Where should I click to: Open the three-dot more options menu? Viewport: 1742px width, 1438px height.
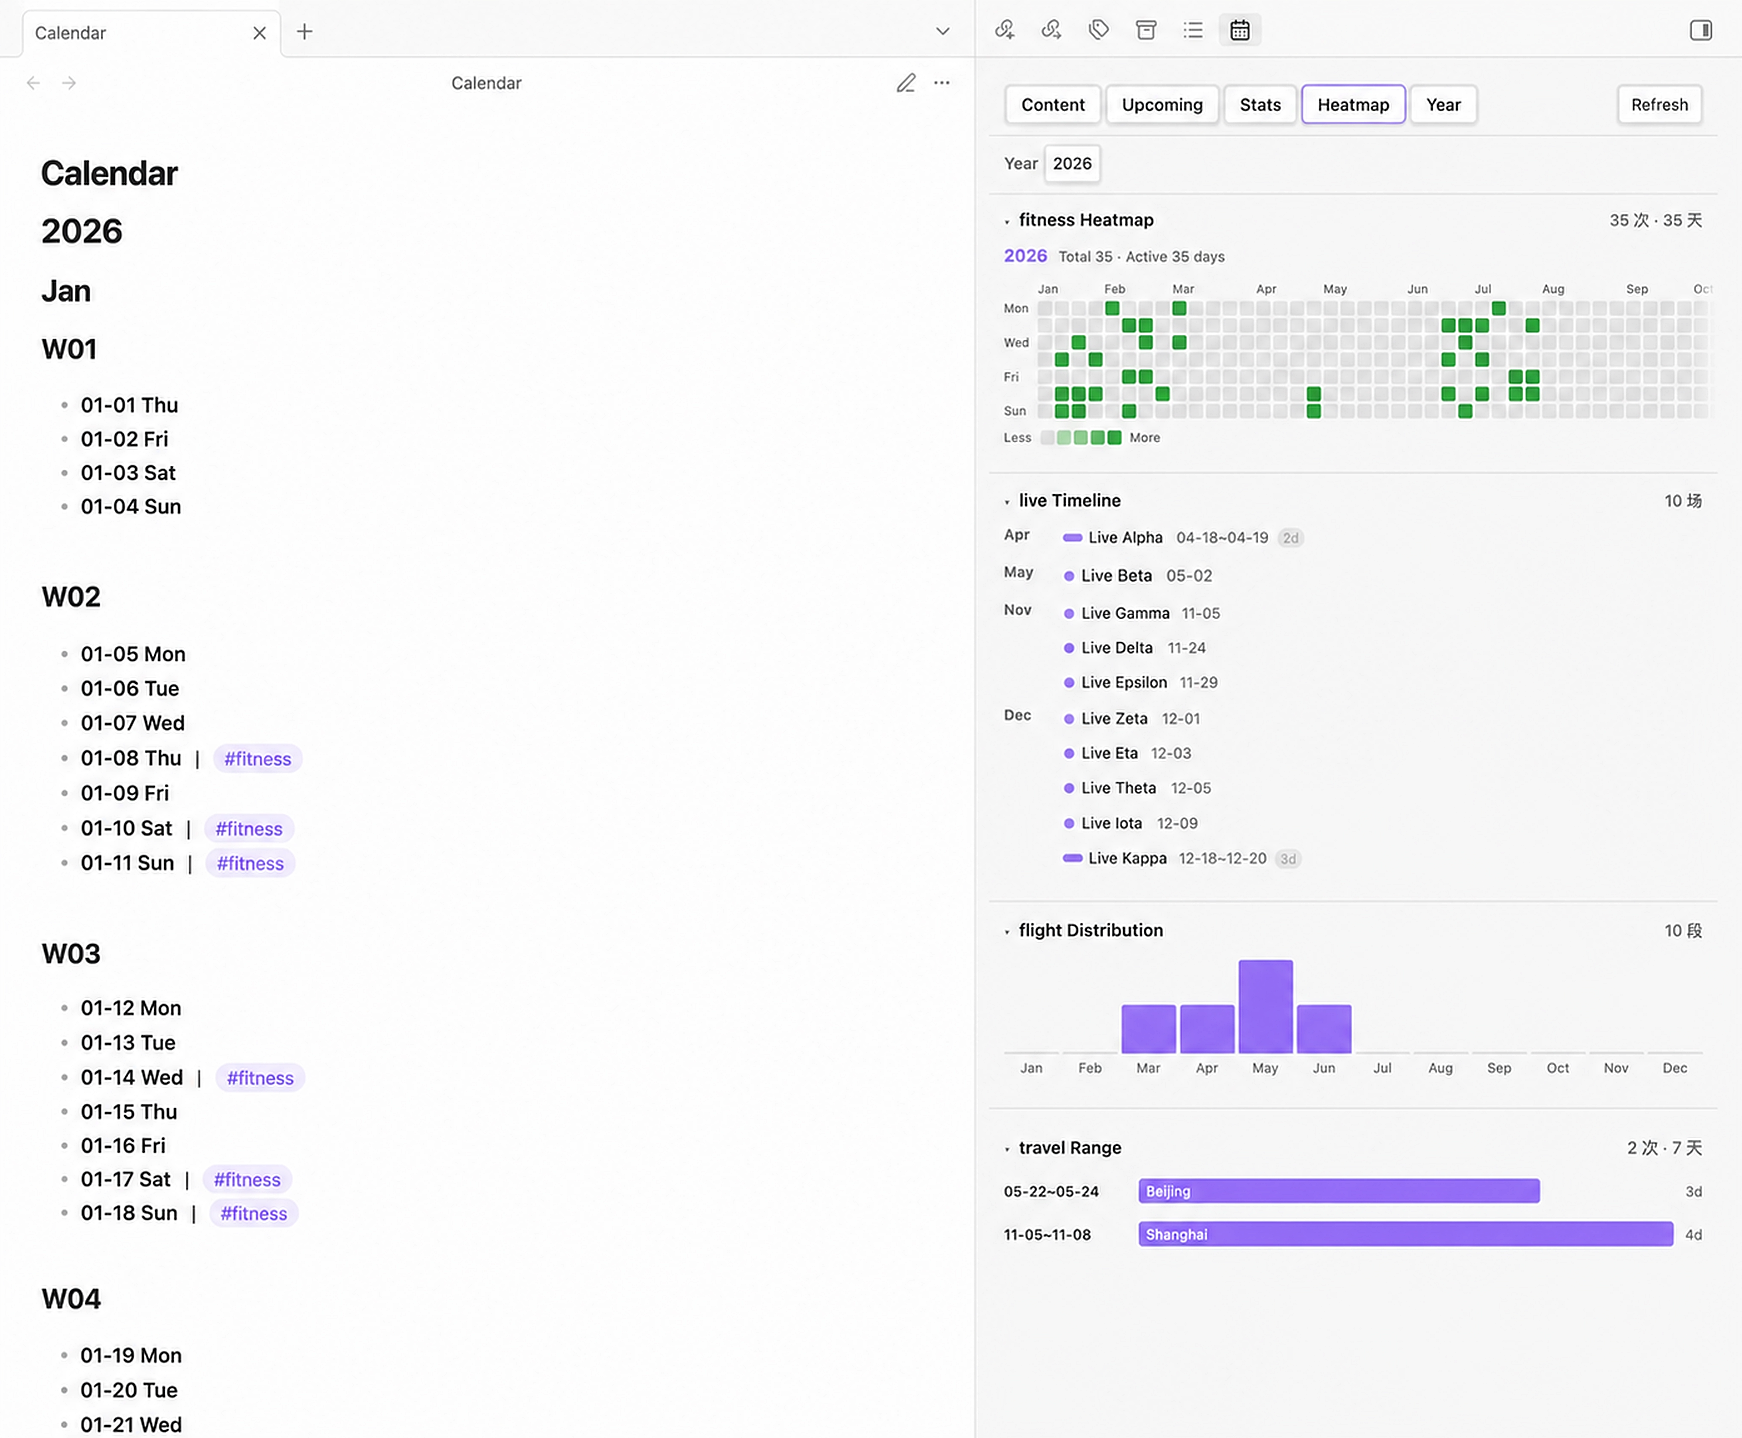(x=942, y=83)
